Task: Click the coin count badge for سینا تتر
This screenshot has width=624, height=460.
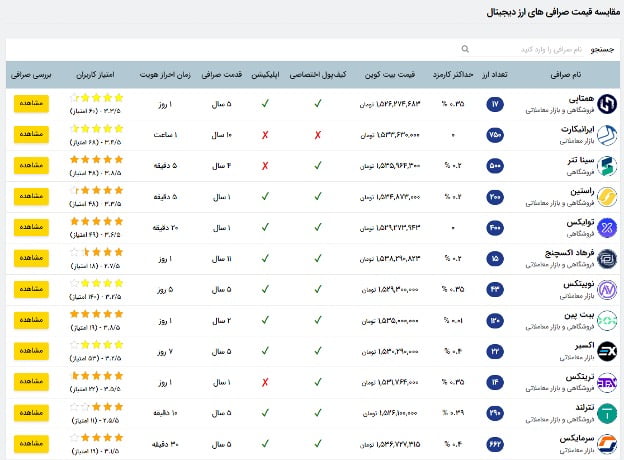Action: coord(495,166)
